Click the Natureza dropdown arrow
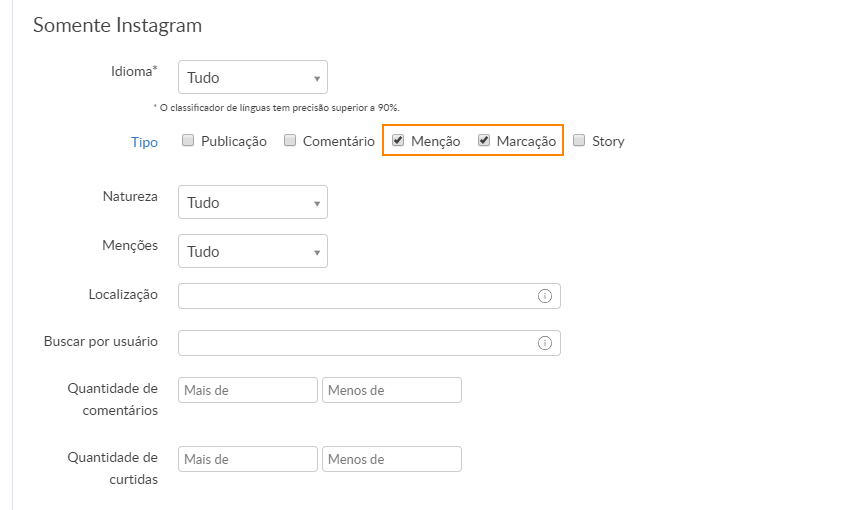The width and height of the screenshot is (868, 510). pyautogui.click(x=316, y=203)
